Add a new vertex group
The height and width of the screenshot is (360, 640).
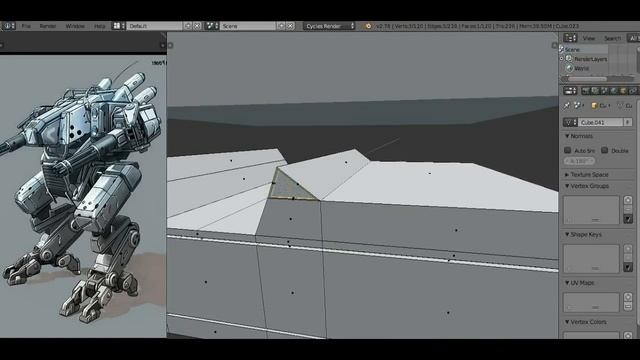coord(628,200)
